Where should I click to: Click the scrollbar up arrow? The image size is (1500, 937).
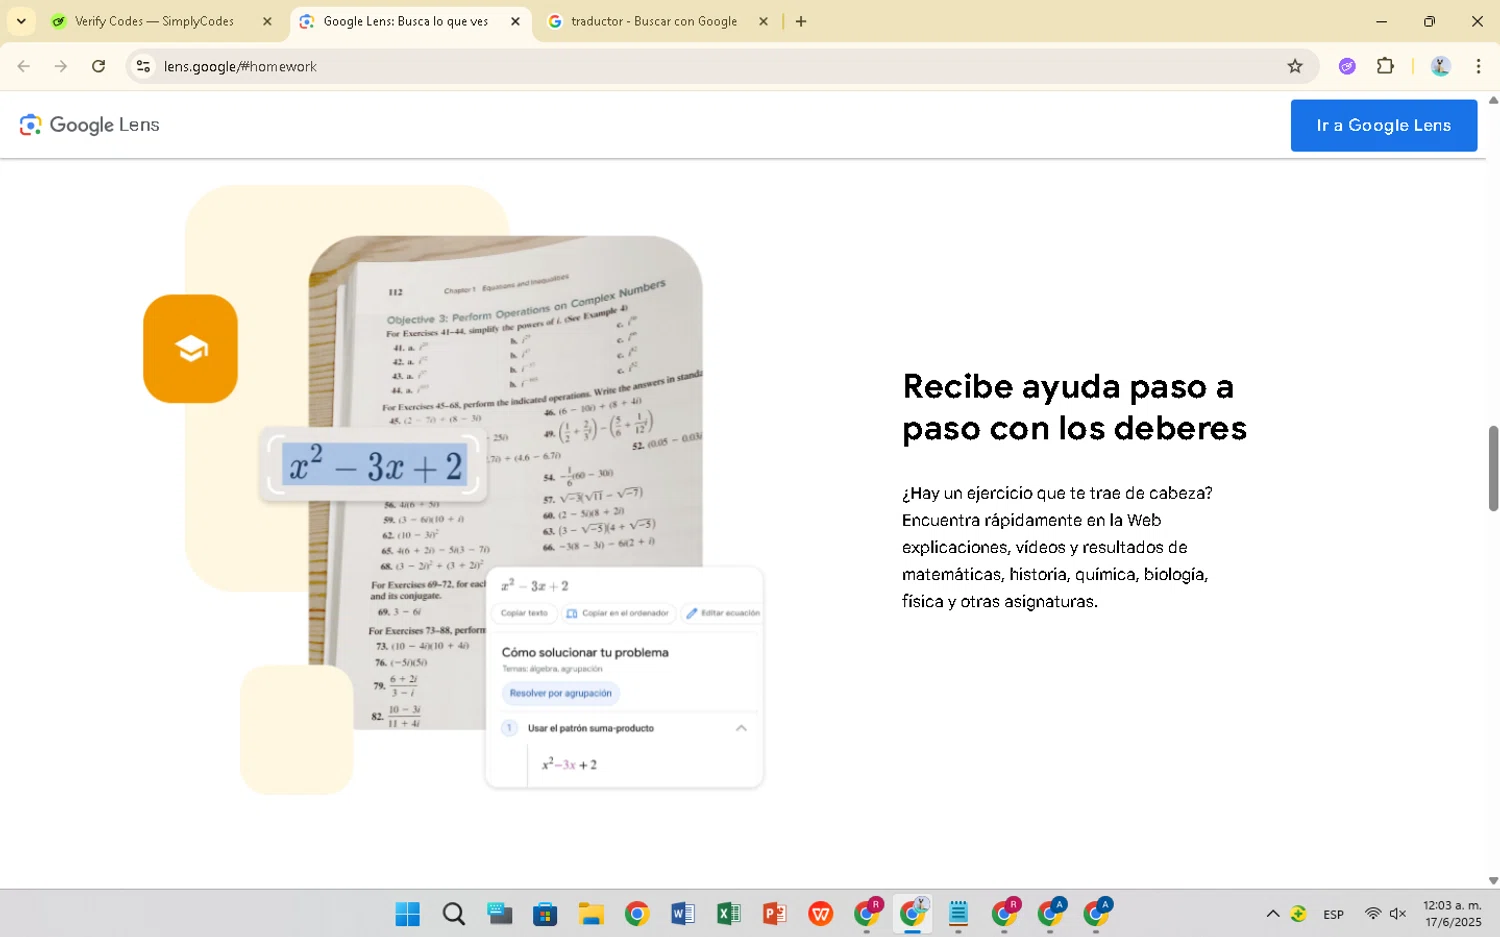[1493, 100]
